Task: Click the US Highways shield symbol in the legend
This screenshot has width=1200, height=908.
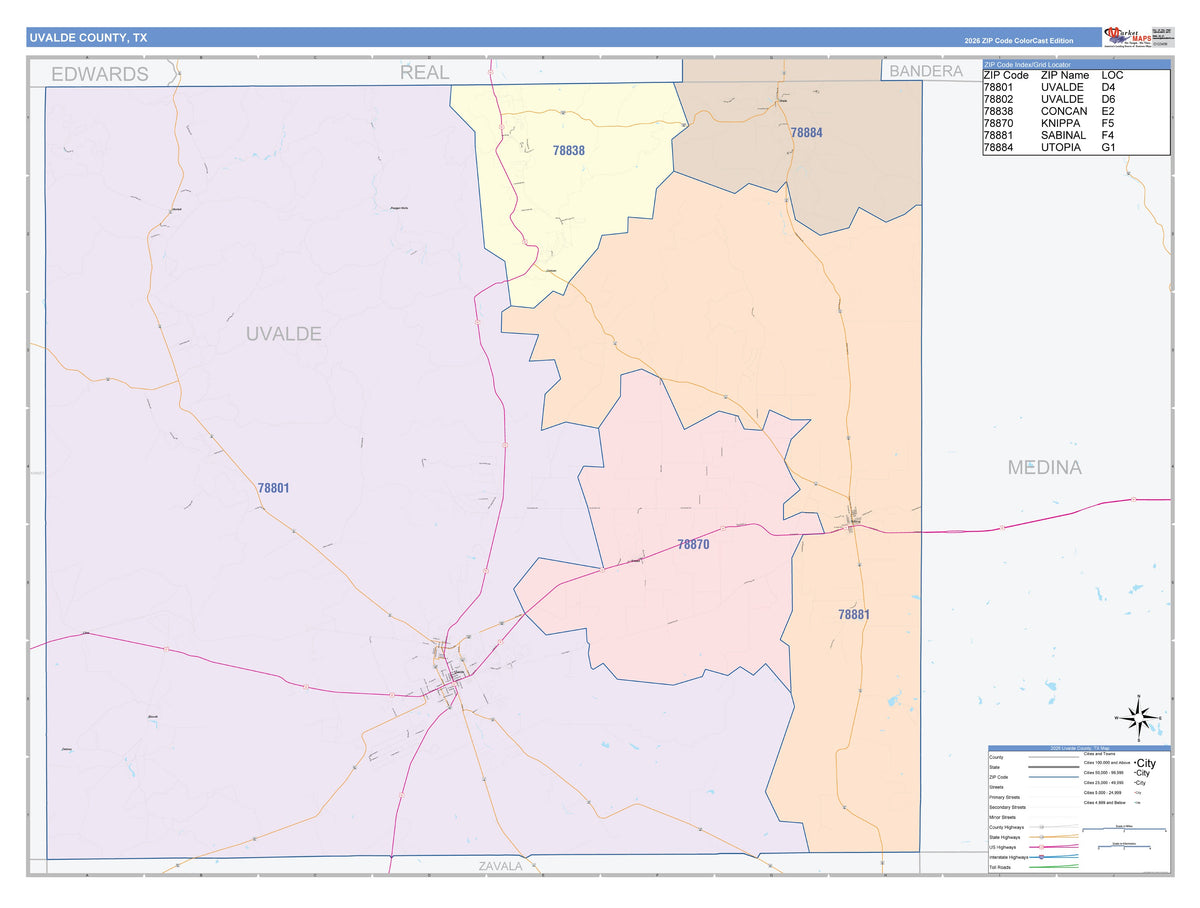Action: click(1041, 847)
